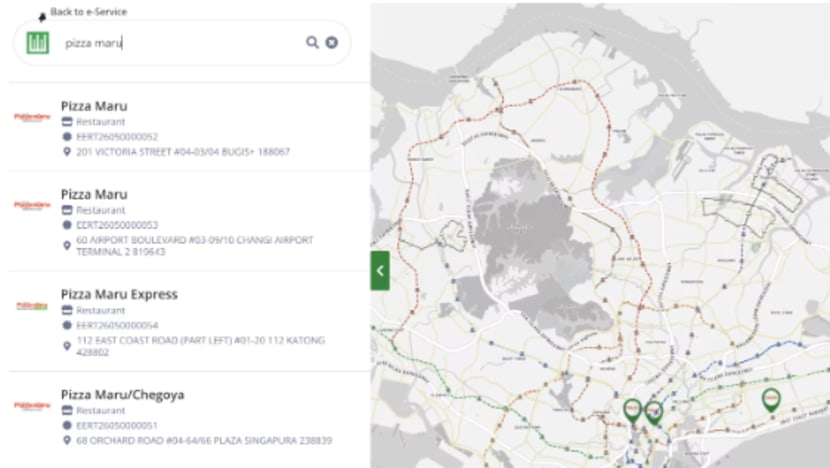This screenshot has height=468, width=830.
Task: Click the certificate badge icon beside EERT26050000054
Action: 67,325
